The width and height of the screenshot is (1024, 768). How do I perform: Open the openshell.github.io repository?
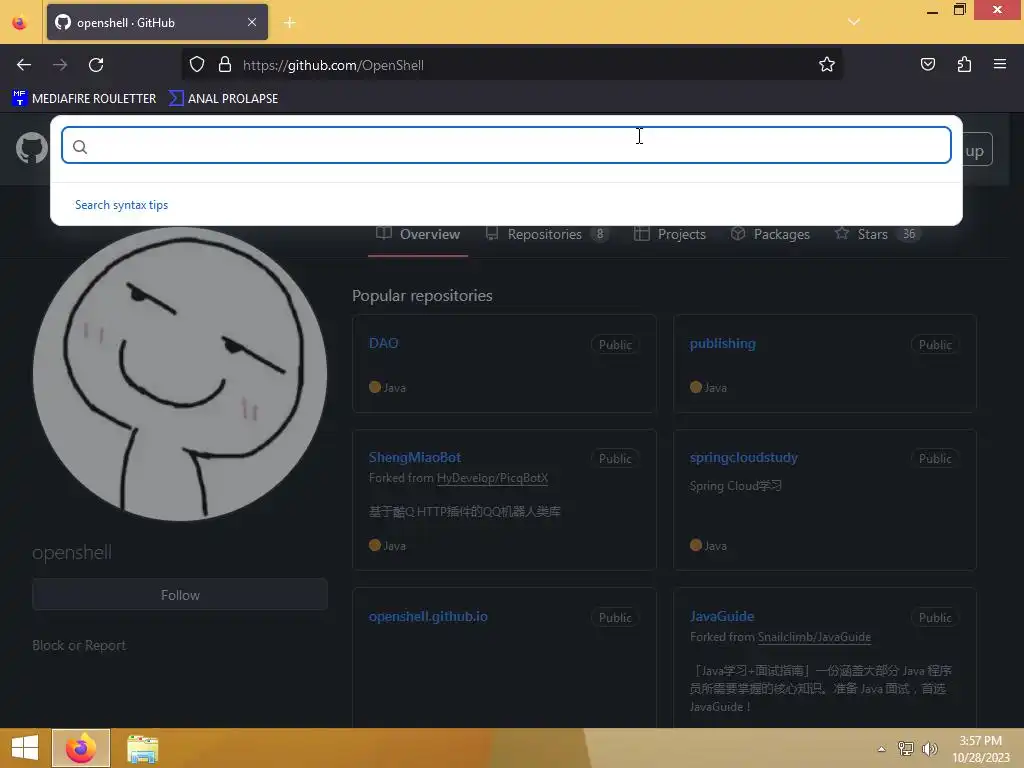point(428,616)
